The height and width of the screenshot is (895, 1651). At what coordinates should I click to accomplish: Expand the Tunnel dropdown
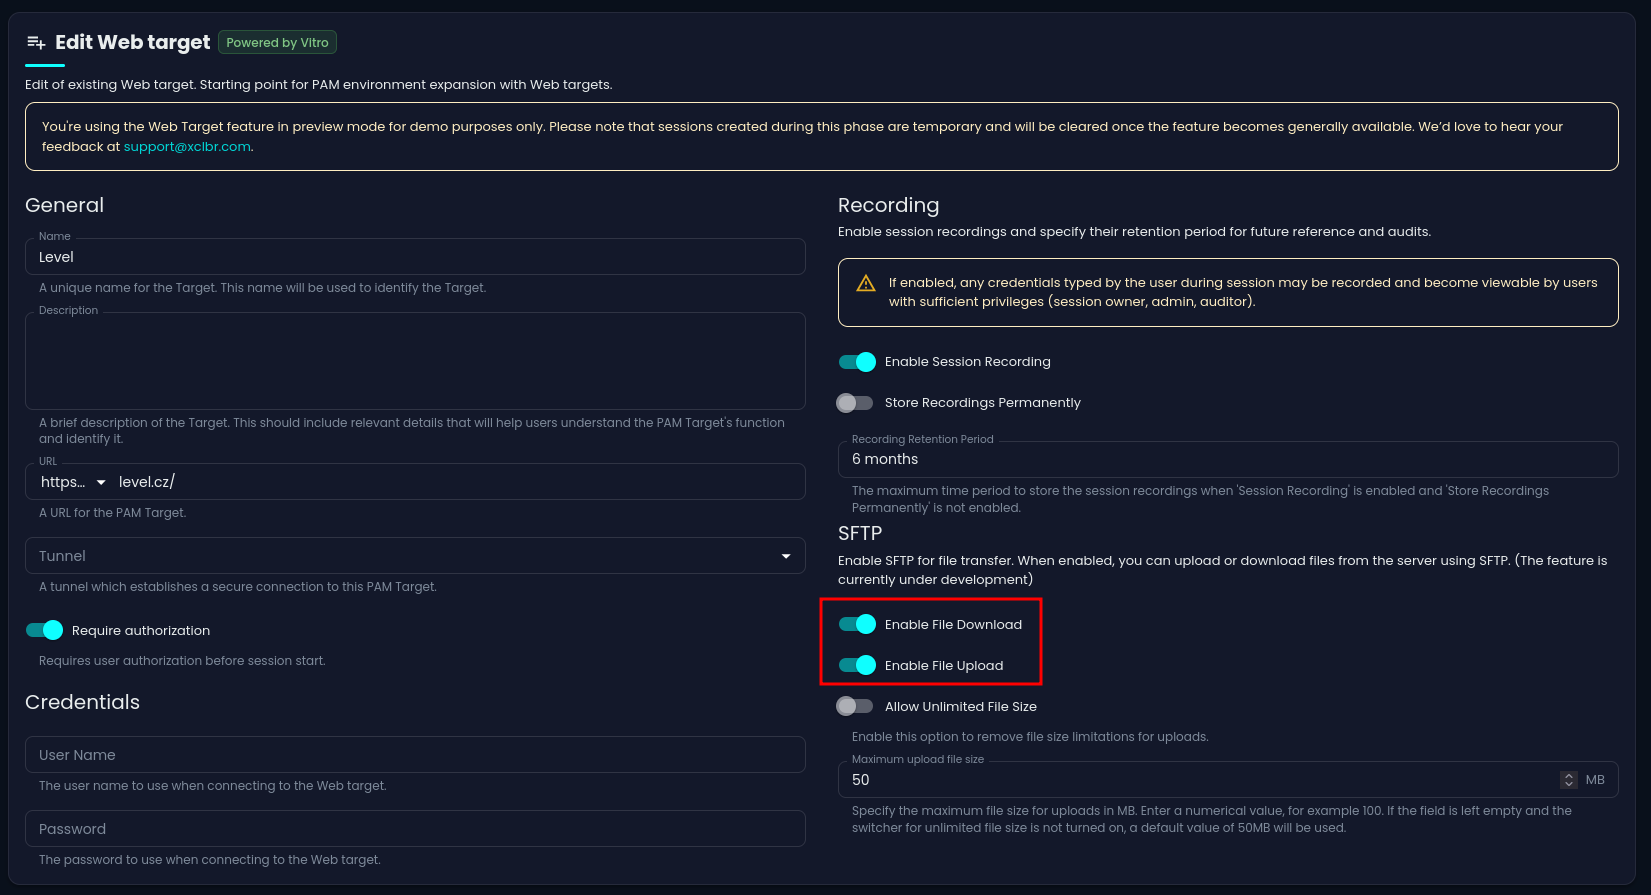pyautogui.click(x=415, y=556)
